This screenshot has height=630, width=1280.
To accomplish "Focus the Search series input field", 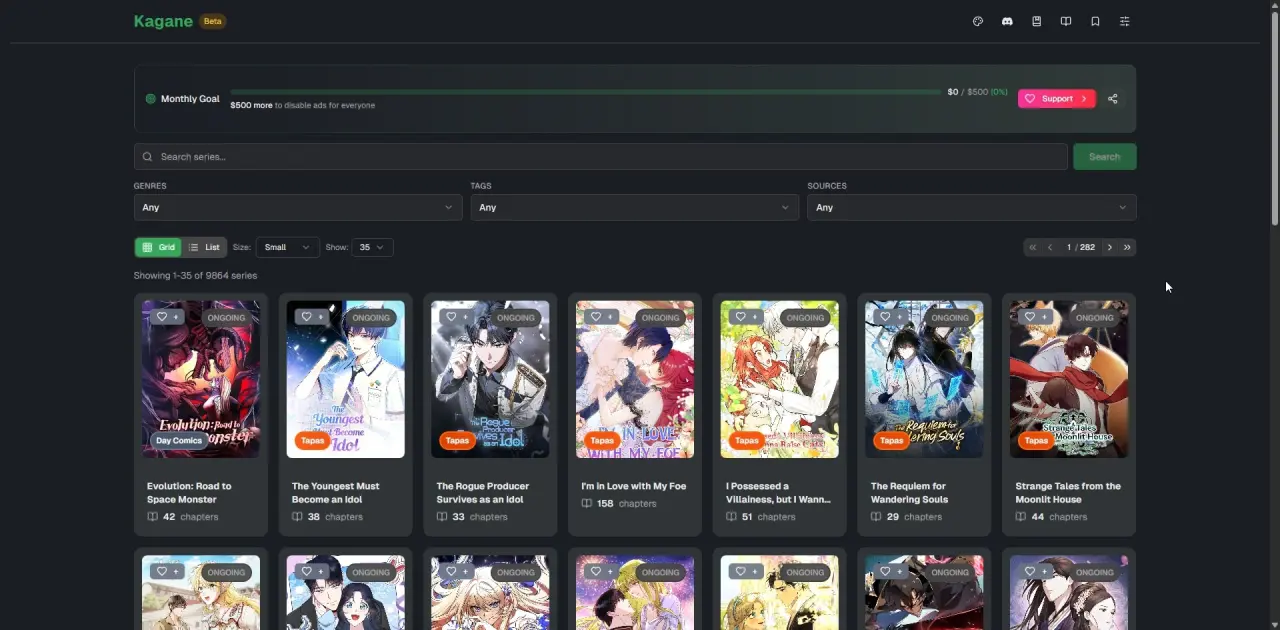I will pyautogui.click(x=601, y=157).
